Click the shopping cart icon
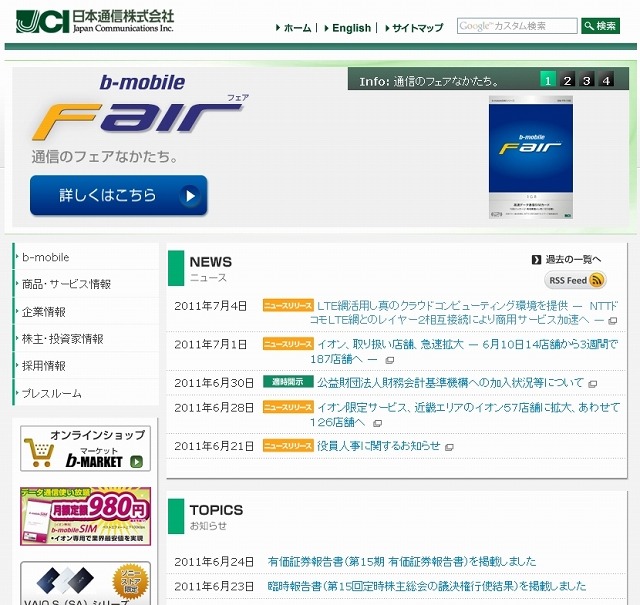 click(39, 452)
